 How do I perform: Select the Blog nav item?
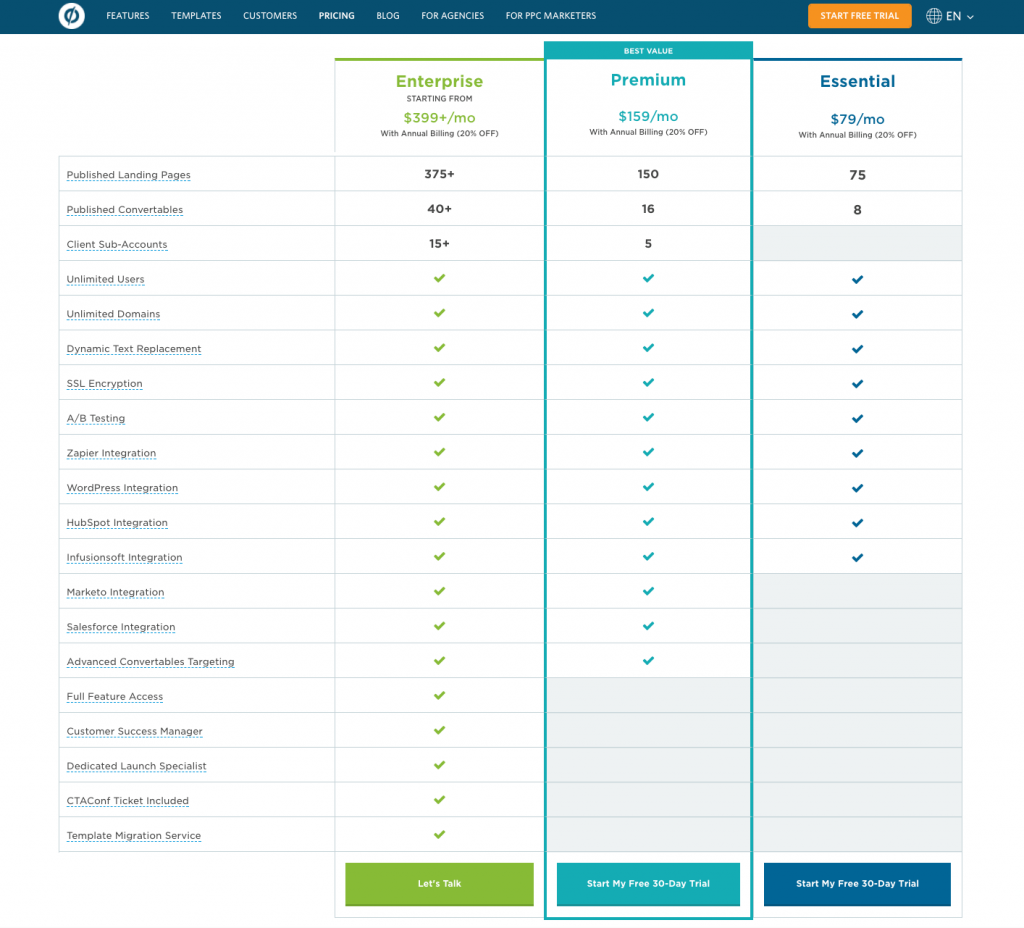[x=388, y=16]
